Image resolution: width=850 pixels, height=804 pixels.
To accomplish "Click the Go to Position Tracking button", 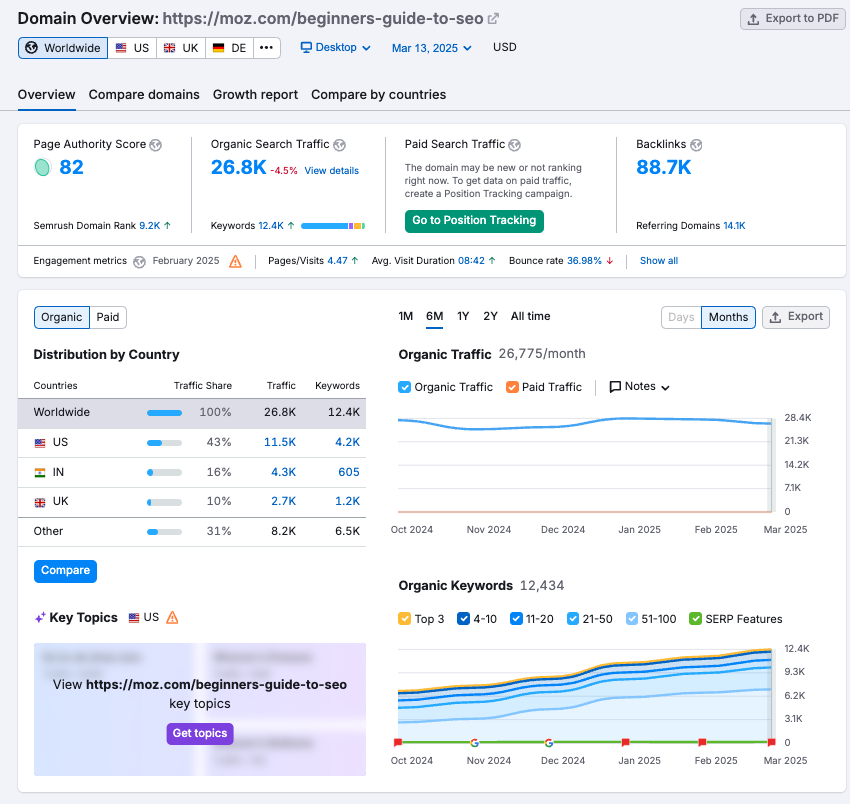I will click(474, 221).
